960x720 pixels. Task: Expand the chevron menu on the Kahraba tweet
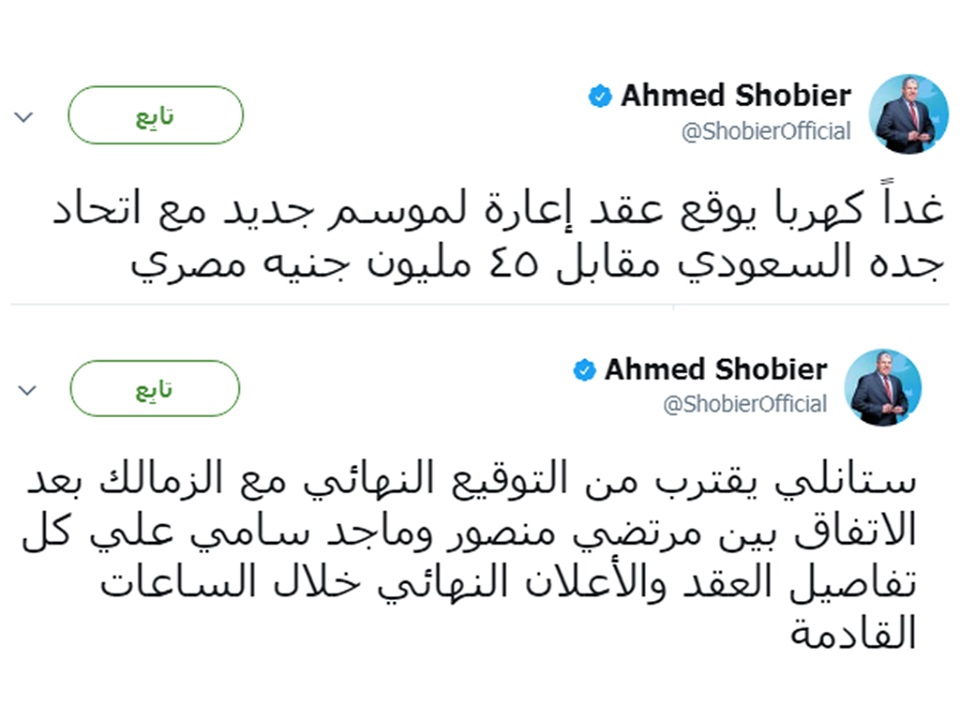click(x=24, y=117)
